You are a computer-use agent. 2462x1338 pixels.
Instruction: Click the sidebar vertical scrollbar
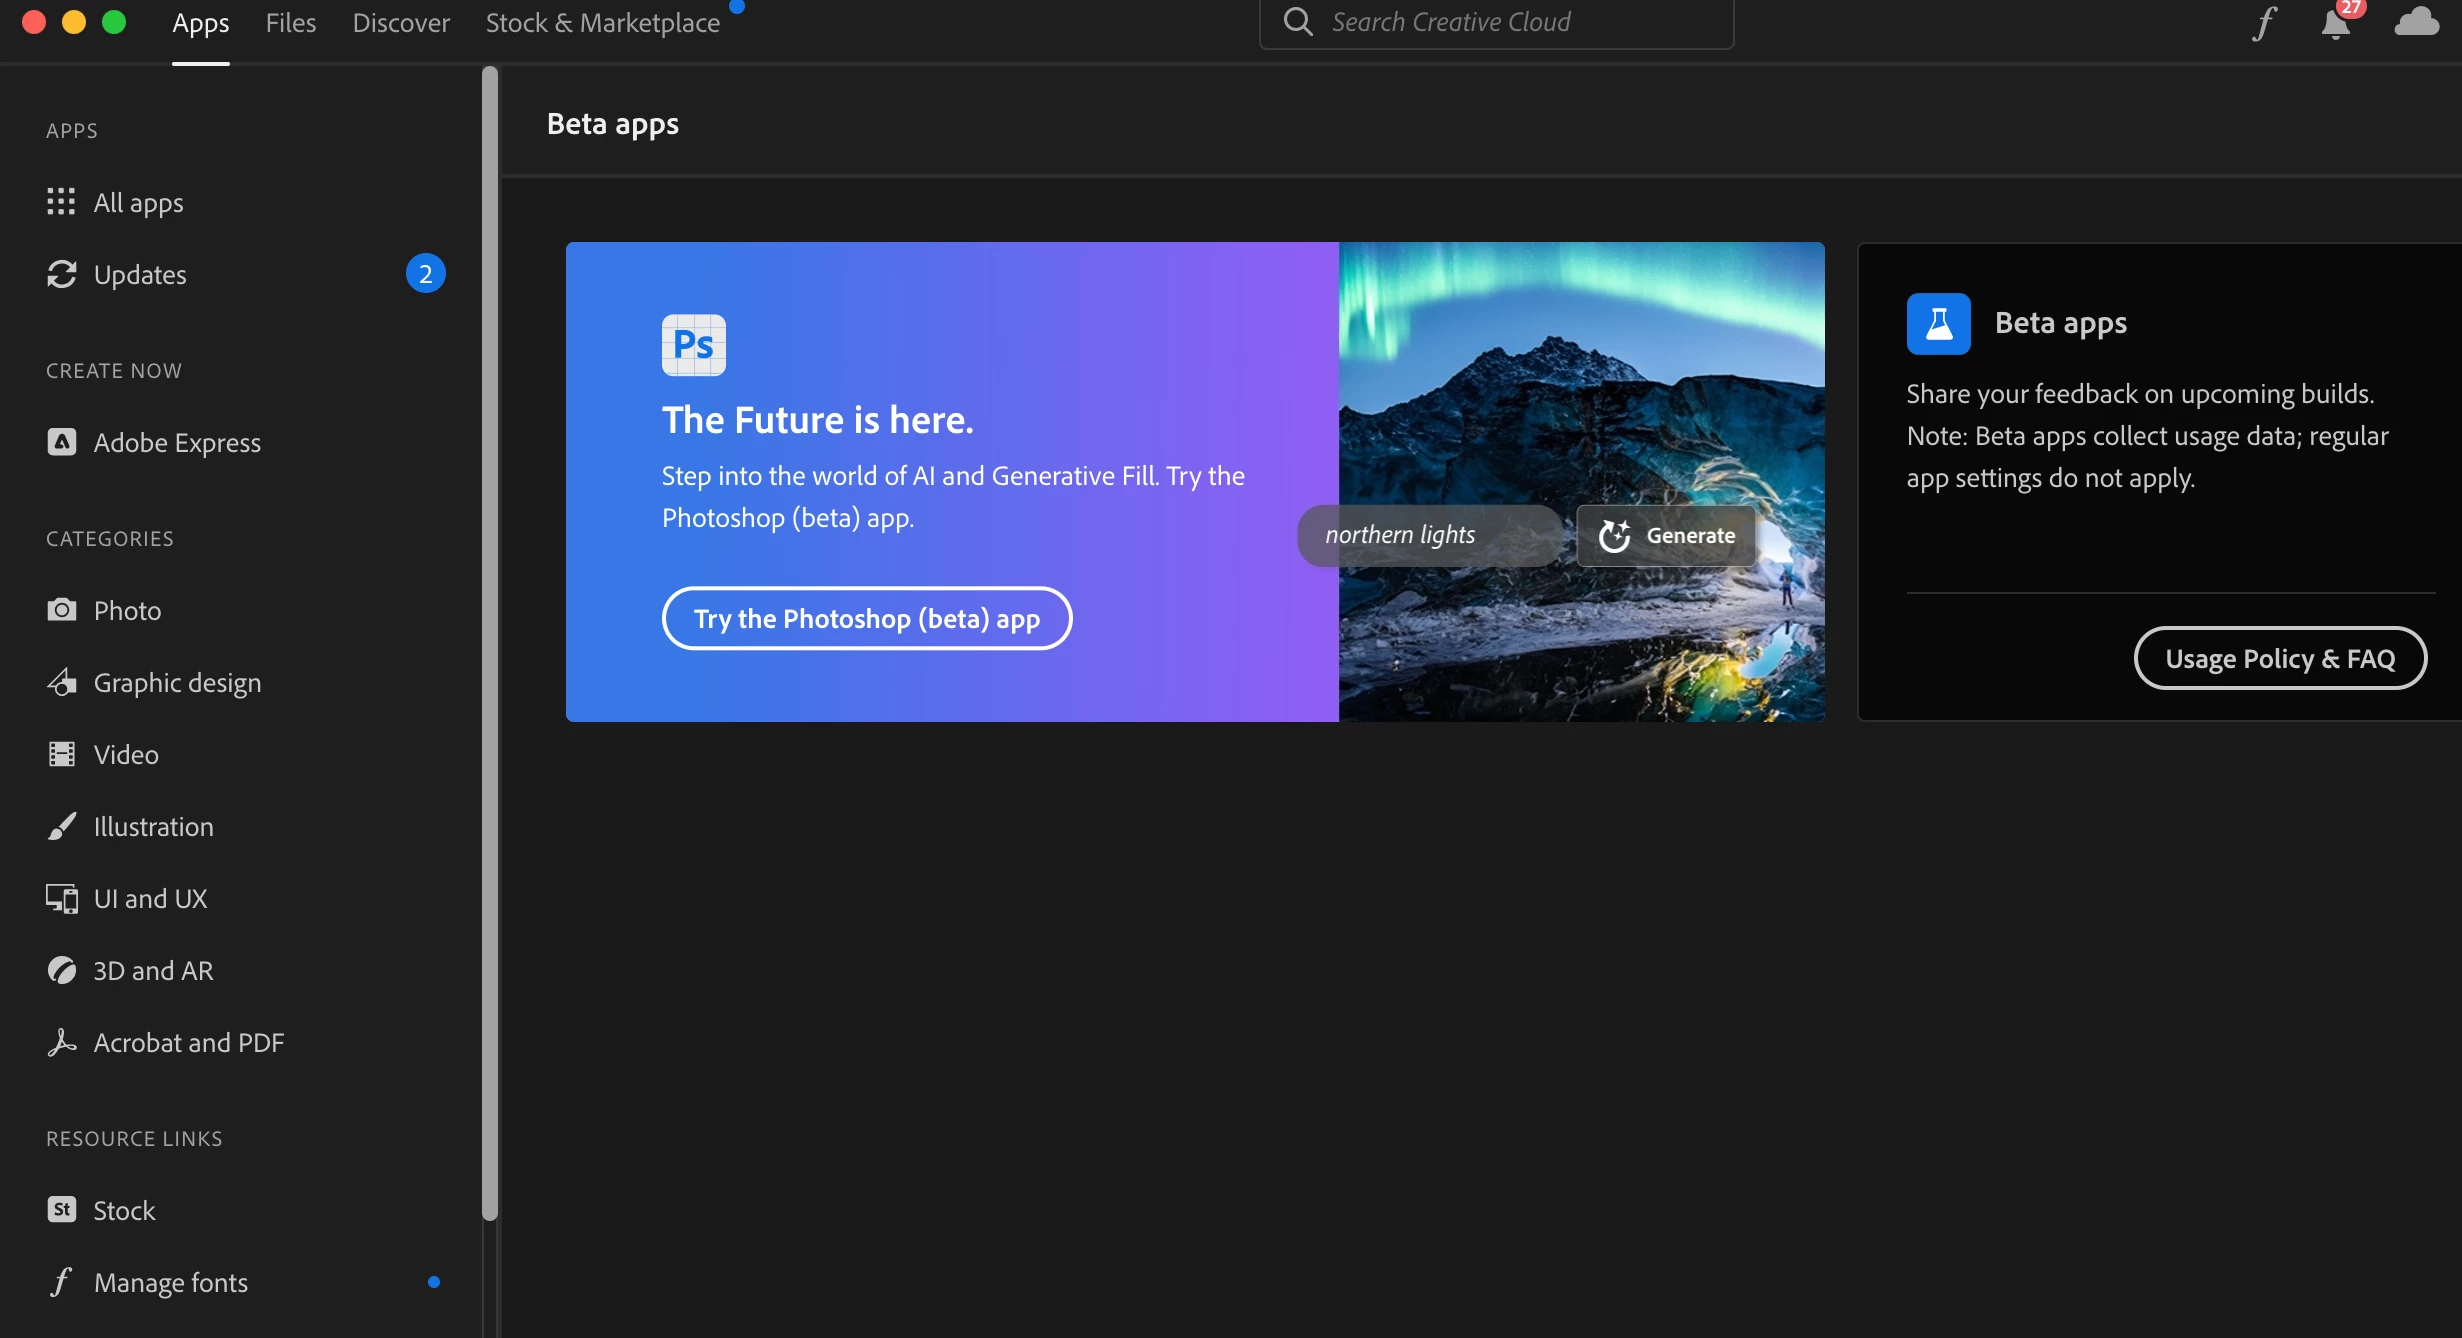(489, 640)
